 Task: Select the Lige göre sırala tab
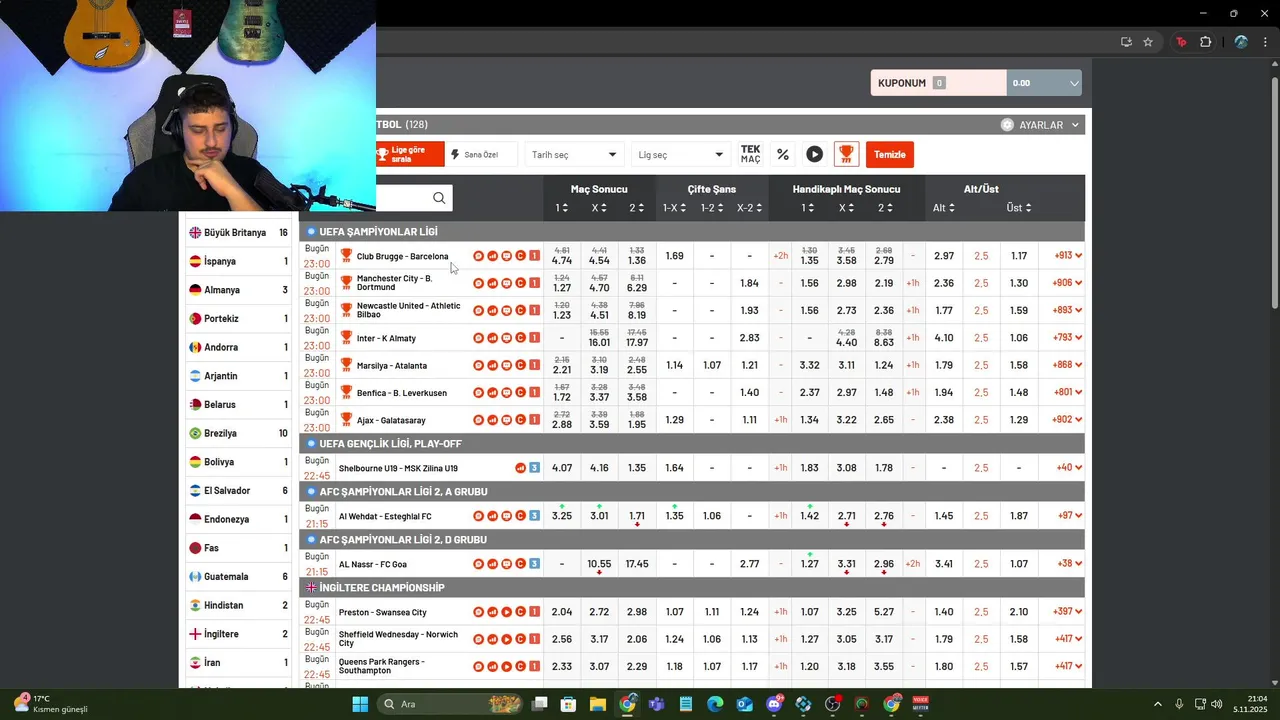click(410, 154)
